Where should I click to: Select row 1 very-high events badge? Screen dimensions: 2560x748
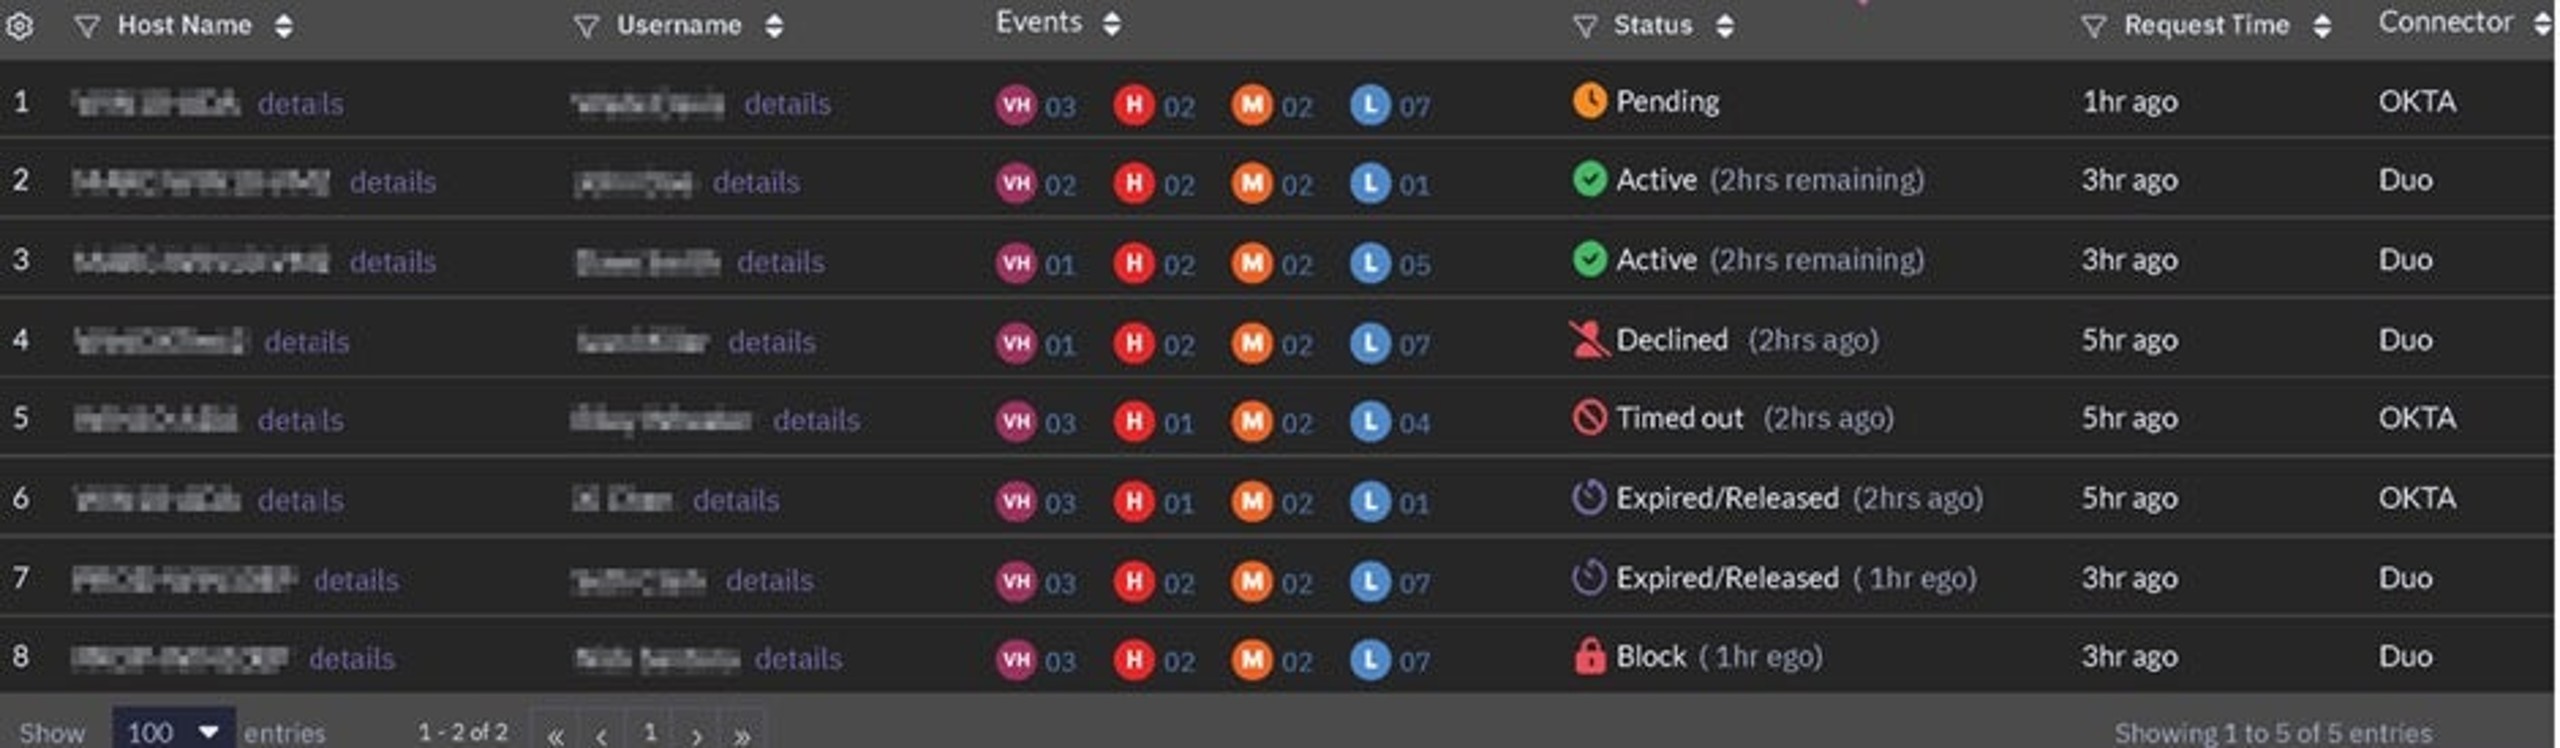coord(1016,104)
